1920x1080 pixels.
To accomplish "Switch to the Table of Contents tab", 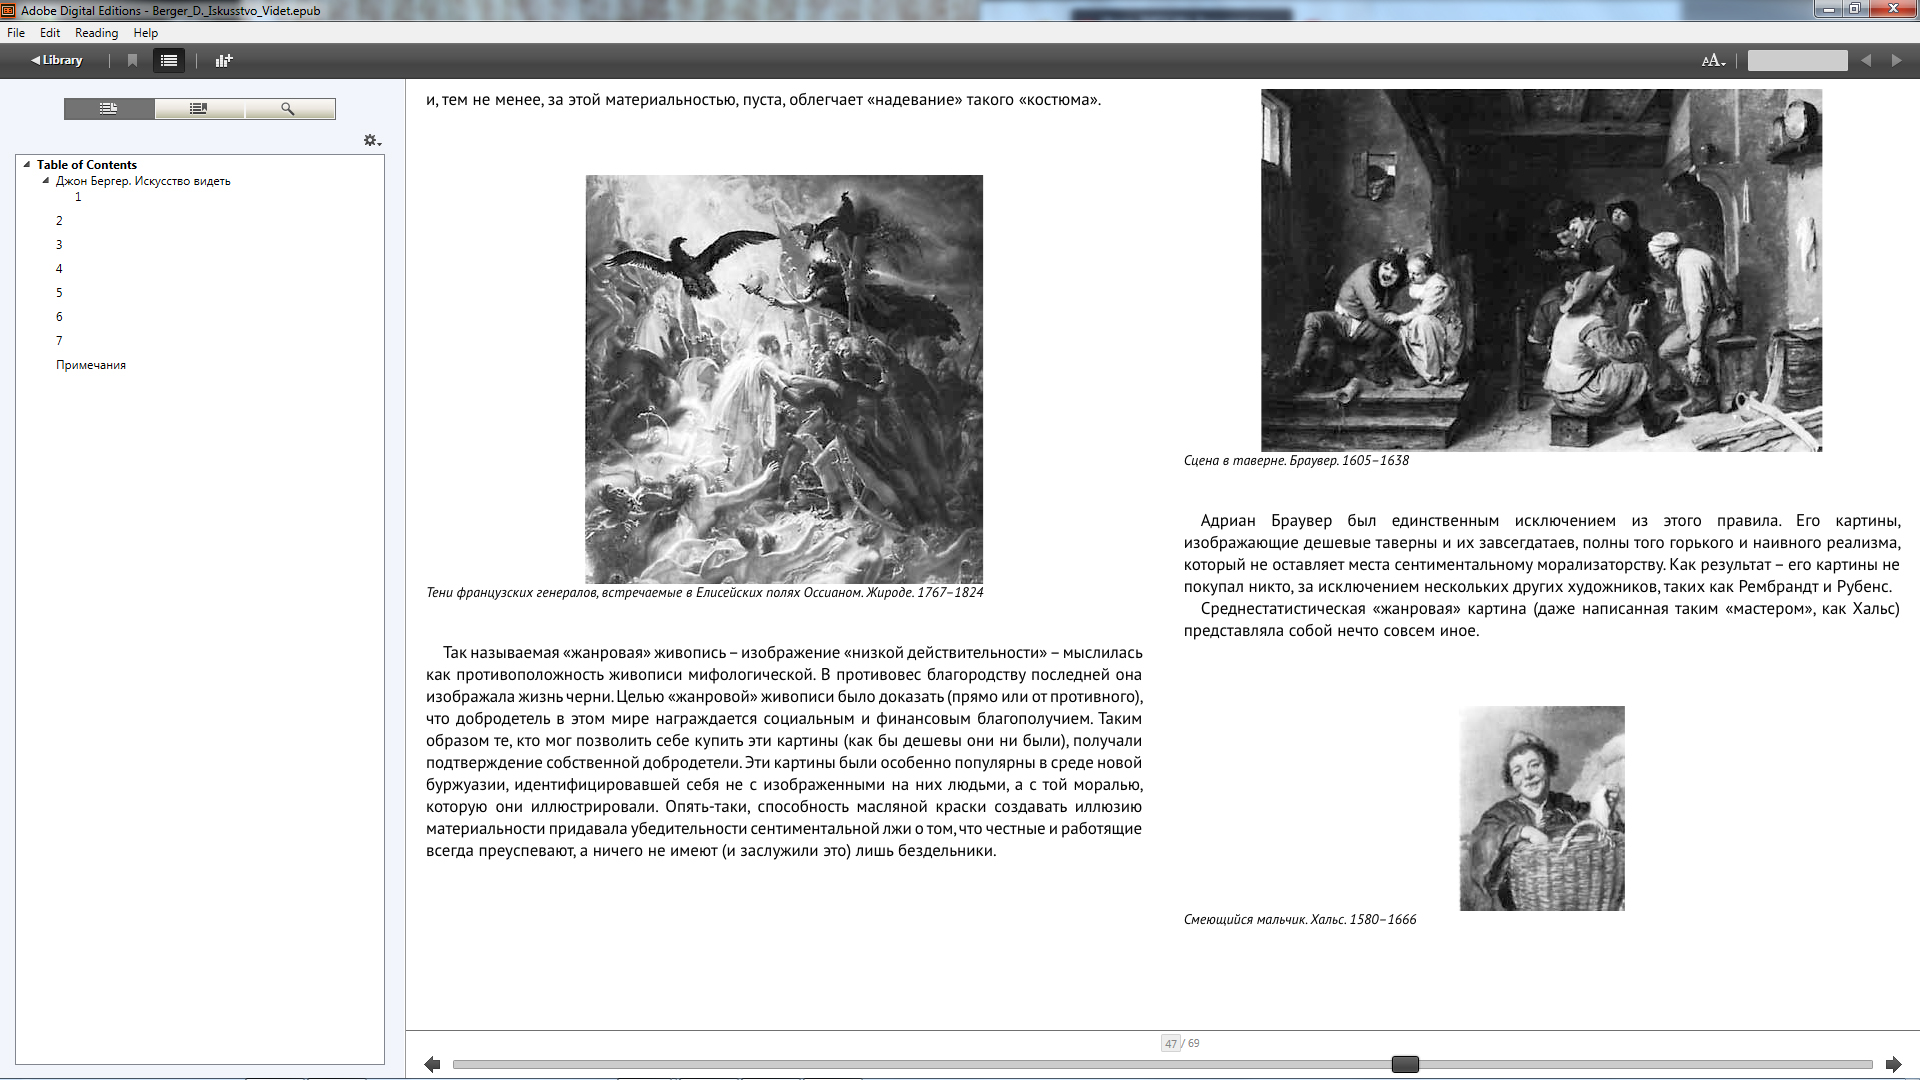I will 109,108.
